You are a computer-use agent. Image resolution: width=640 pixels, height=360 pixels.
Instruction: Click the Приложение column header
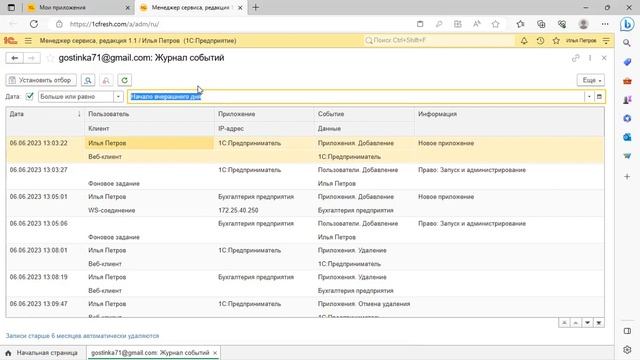264,114
